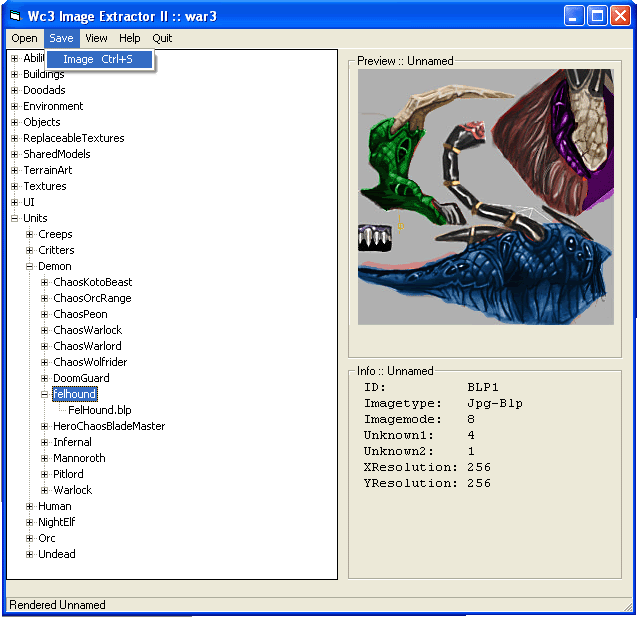Select the Pitlord tree label
Image resolution: width=638 pixels, height=618 pixels.
(68, 474)
